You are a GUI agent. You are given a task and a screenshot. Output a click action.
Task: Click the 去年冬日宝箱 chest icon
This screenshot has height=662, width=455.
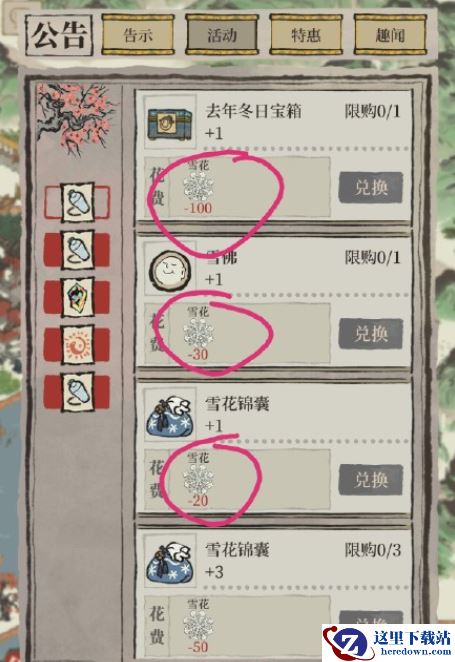tap(170, 122)
